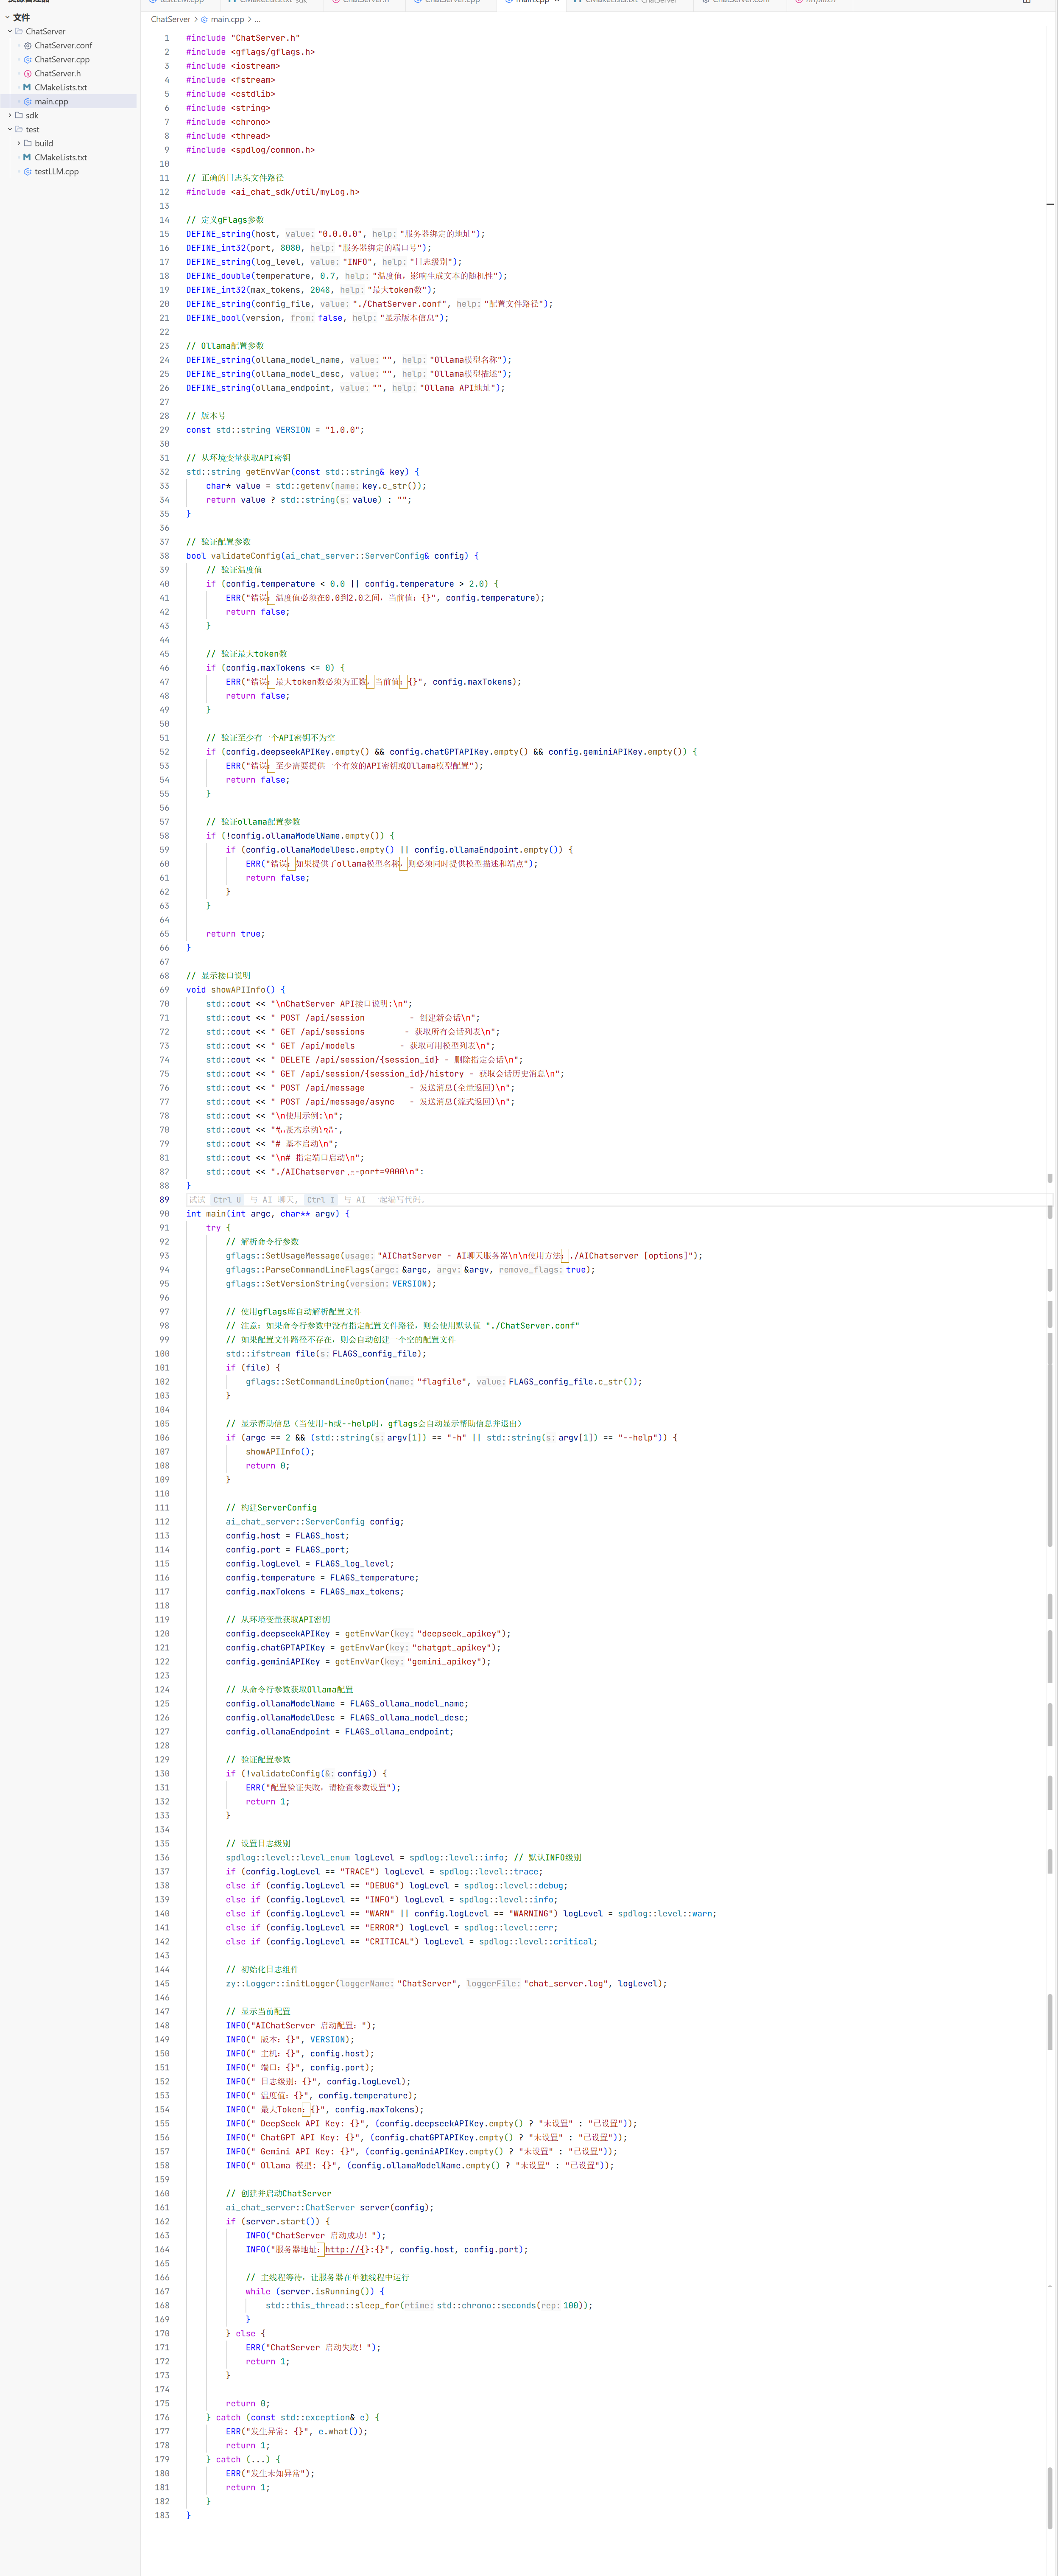Click the empty line 89 AI hint field
The width and height of the screenshot is (1058, 2576).
(x=600, y=1200)
